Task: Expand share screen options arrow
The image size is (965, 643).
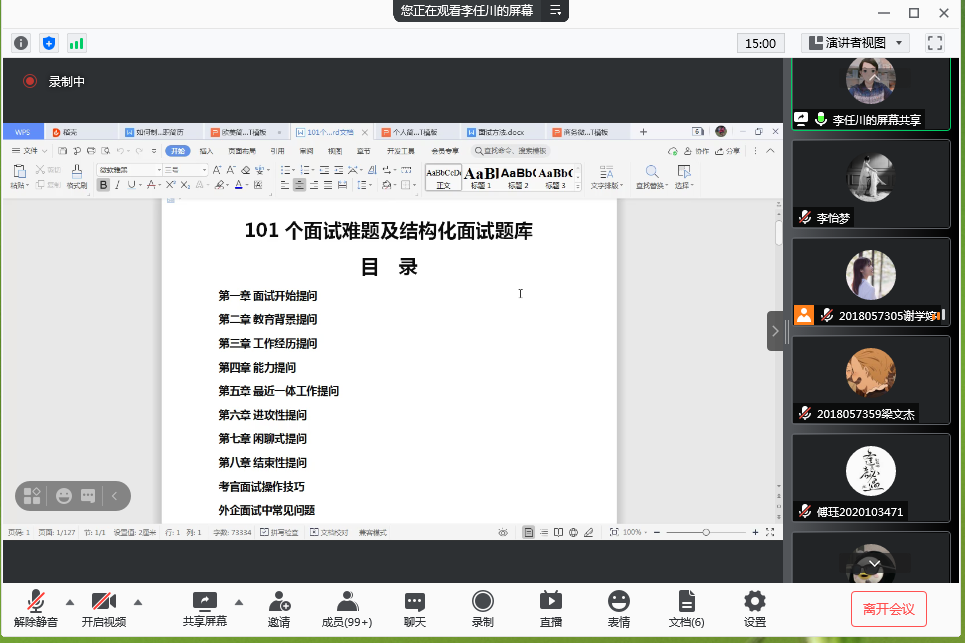Action: [239, 602]
